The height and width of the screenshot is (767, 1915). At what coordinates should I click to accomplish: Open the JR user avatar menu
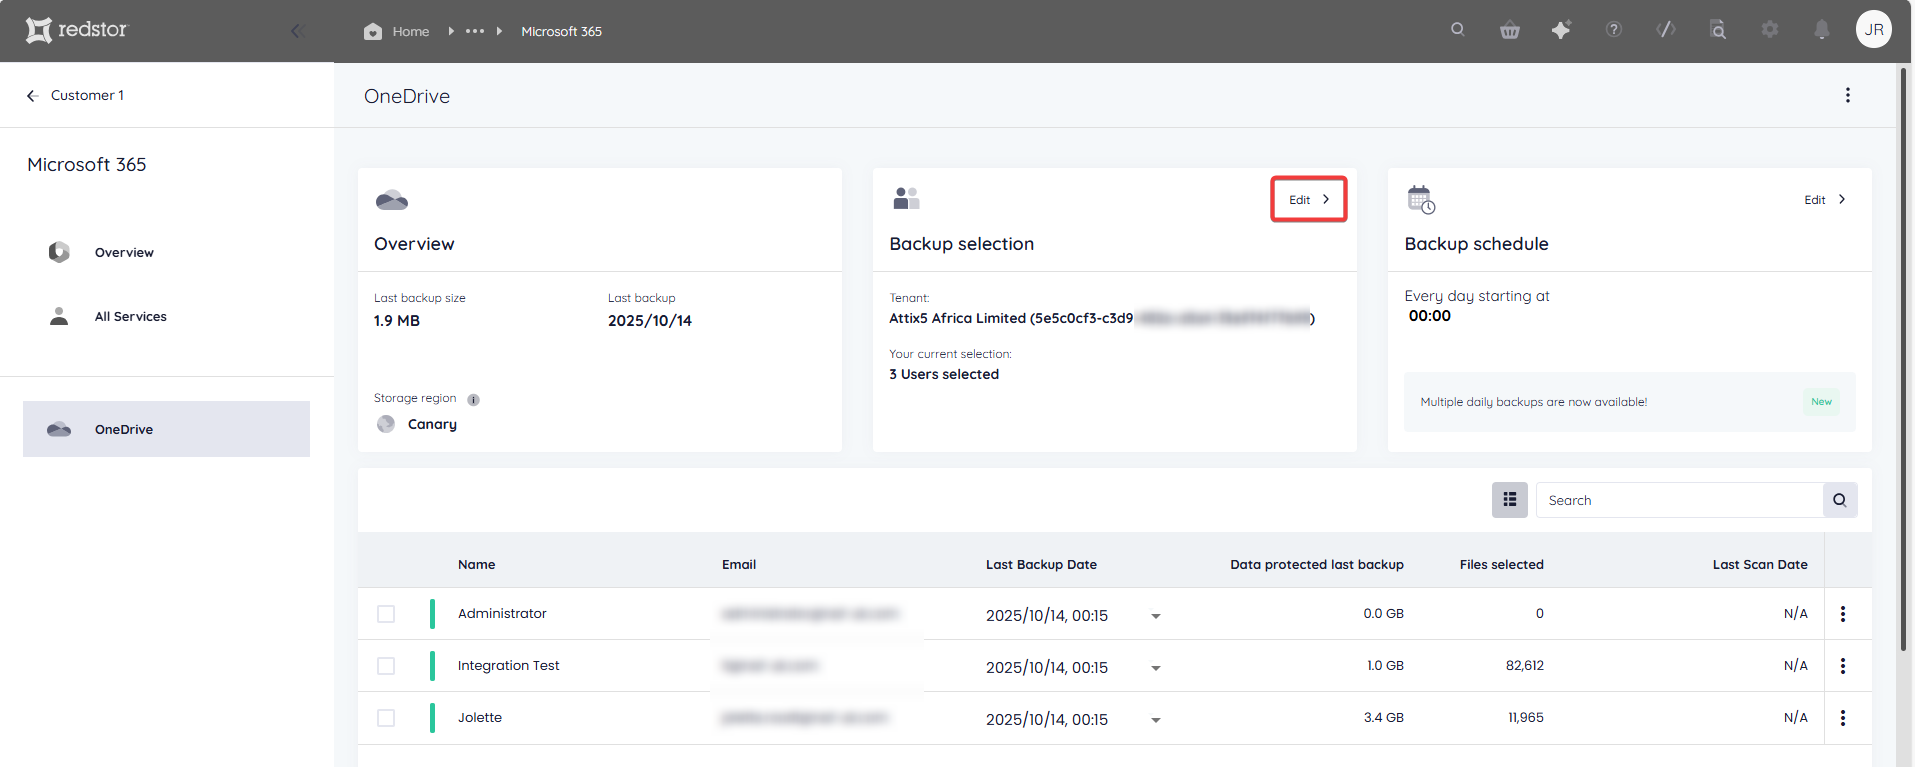(x=1874, y=29)
